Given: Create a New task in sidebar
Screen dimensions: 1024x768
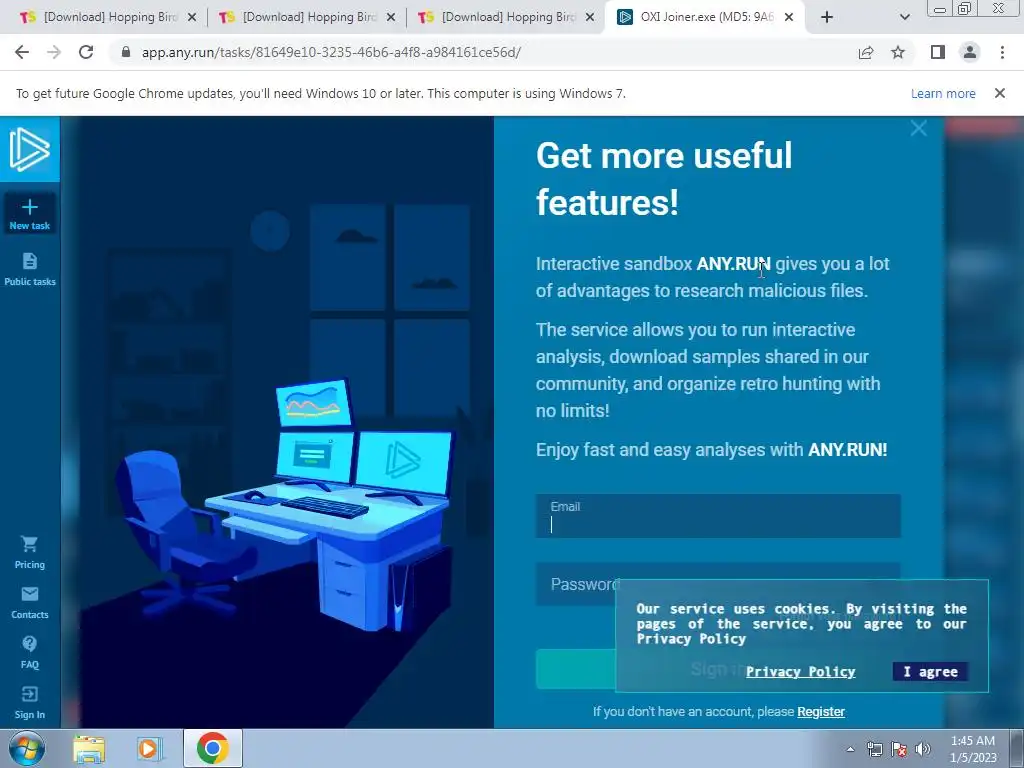Looking at the screenshot, I should coord(29,214).
